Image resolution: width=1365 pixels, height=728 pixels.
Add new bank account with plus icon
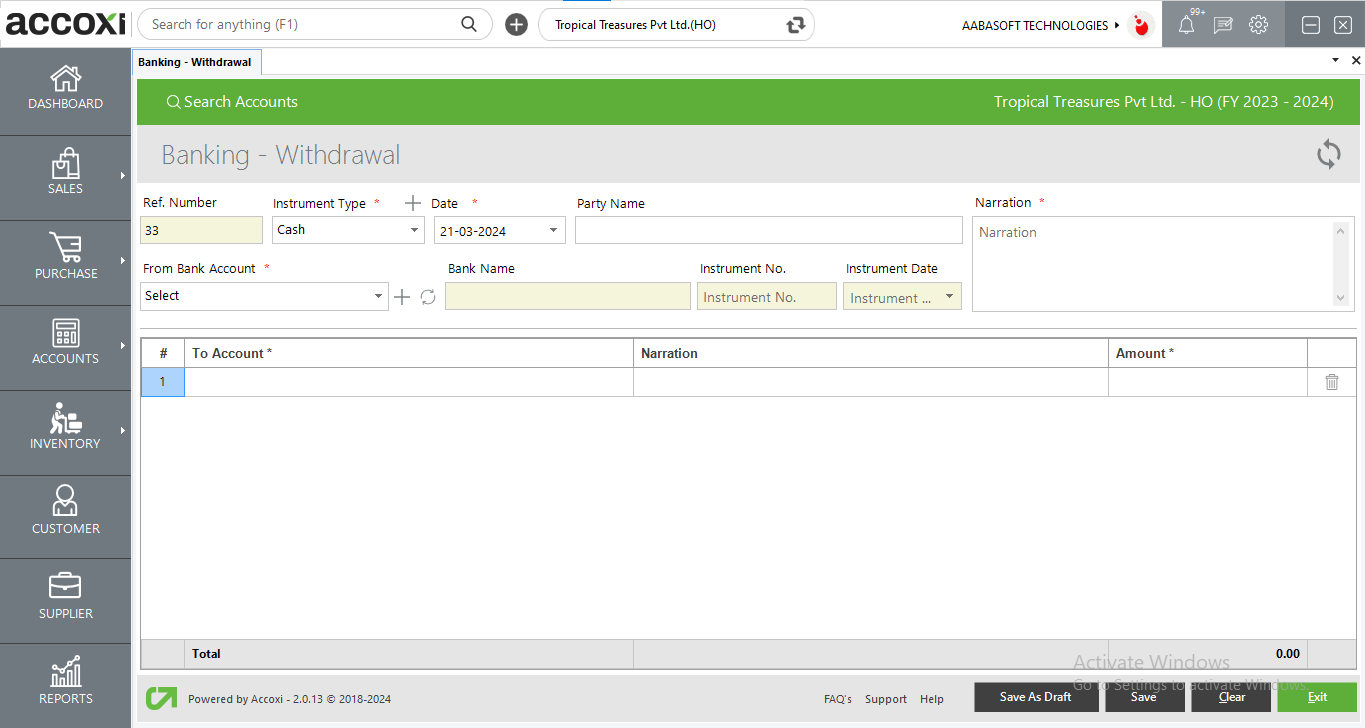(402, 297)
